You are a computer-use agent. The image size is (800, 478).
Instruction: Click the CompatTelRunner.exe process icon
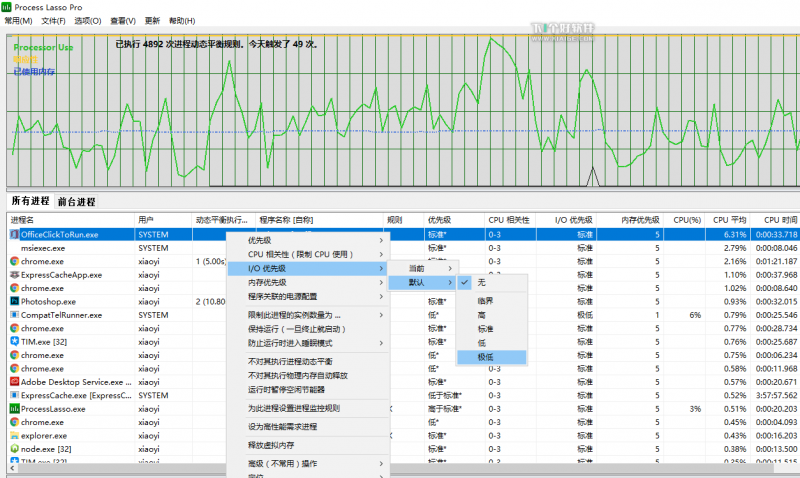pyautogui.click(x=14, y=315)
